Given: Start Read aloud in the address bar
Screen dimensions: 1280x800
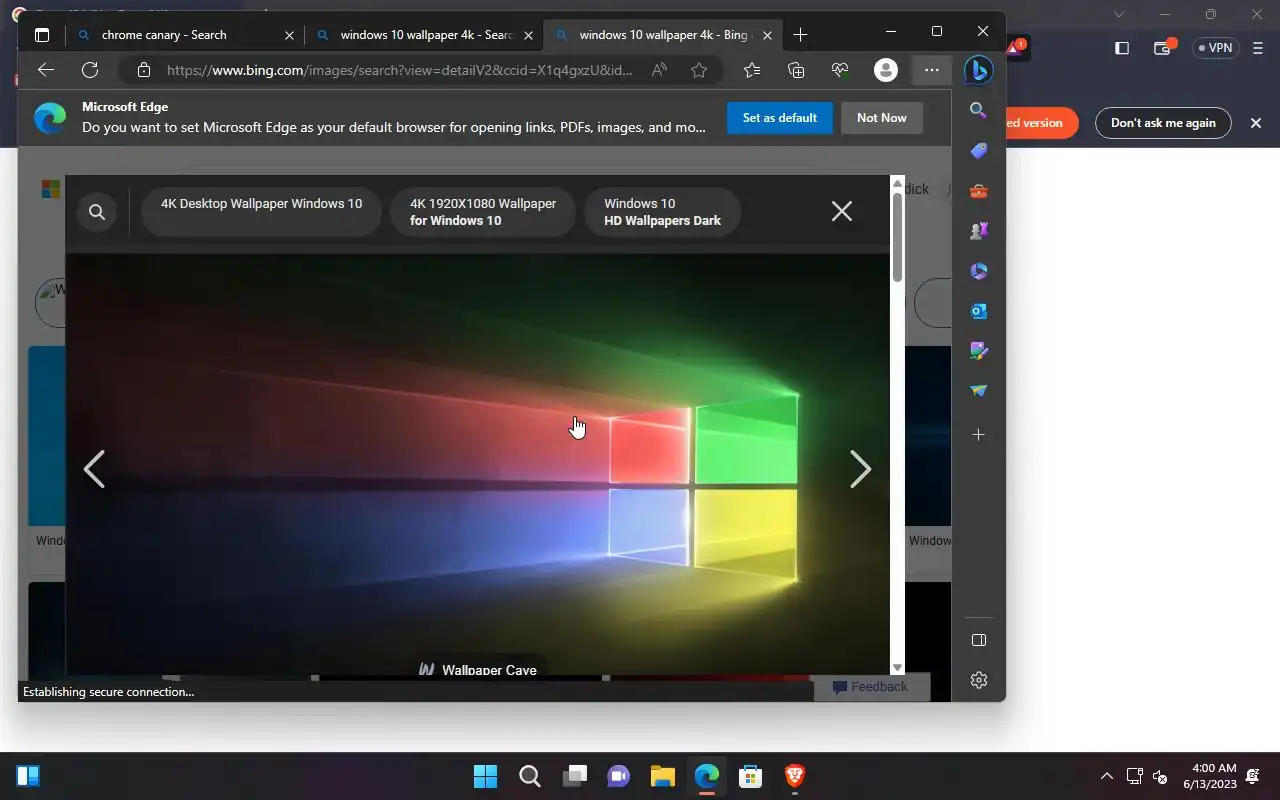Looking at the screenshot, I should point(659,70).
